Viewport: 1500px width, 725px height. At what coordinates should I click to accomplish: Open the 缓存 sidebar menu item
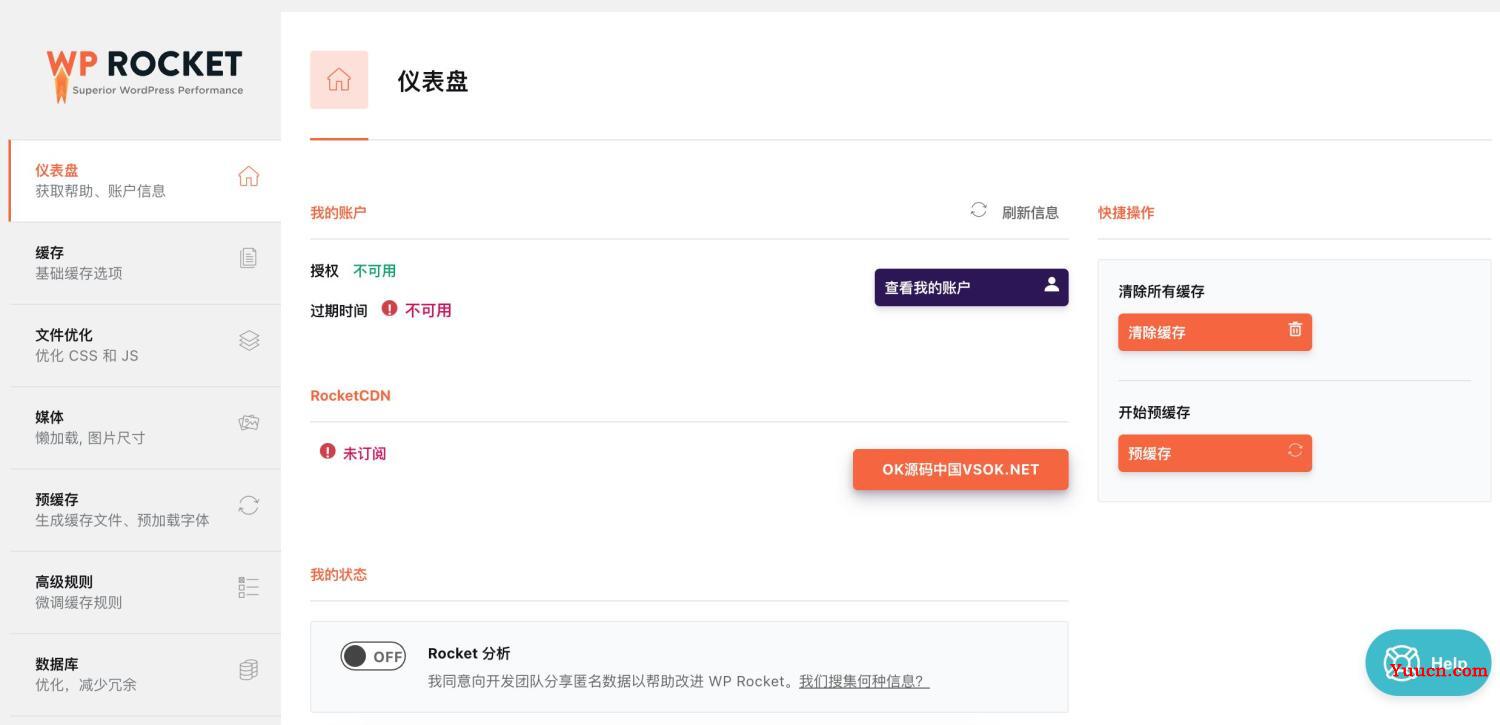(x=145, y=263)
